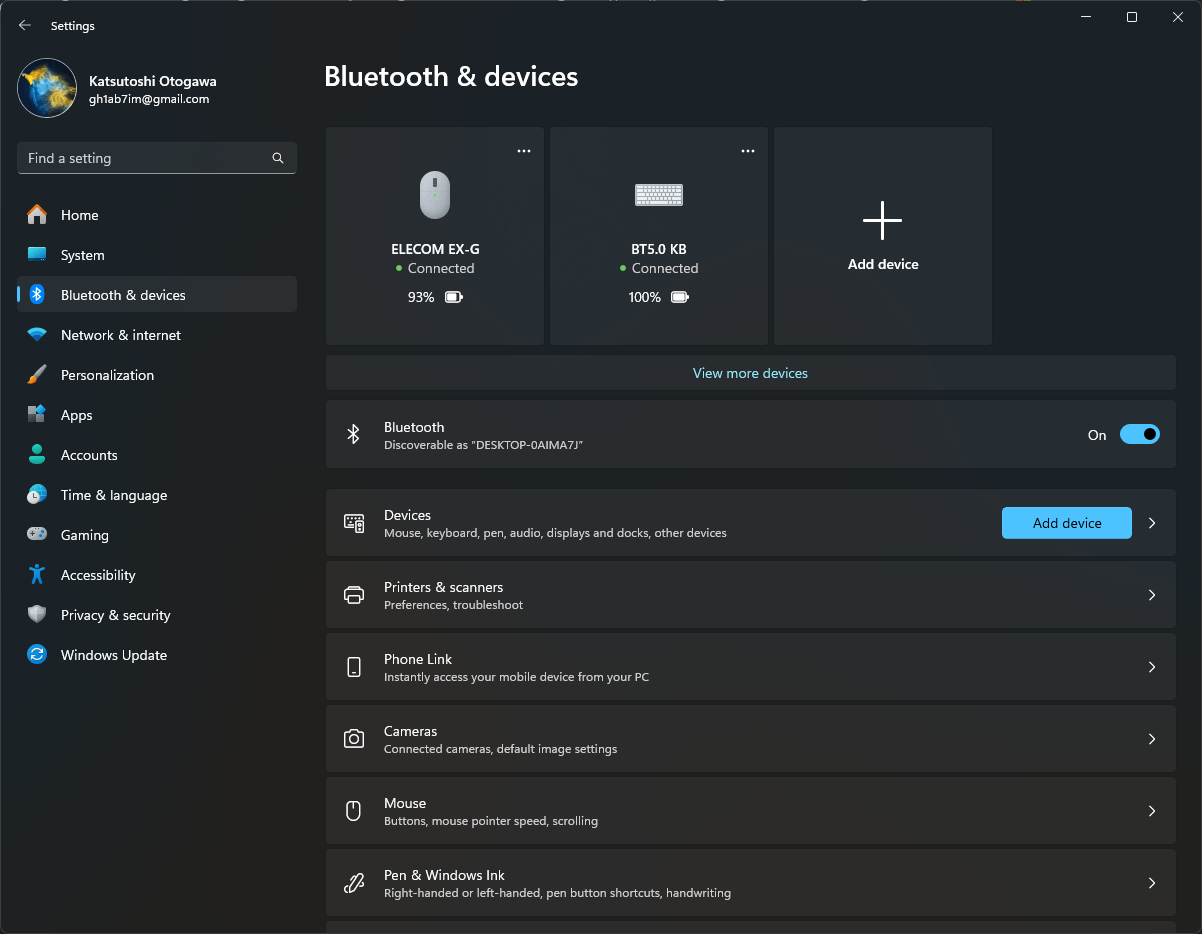1202x934 pixels.
Task: Open System settings in the sidebar
Action: click(x=157, y=255)
